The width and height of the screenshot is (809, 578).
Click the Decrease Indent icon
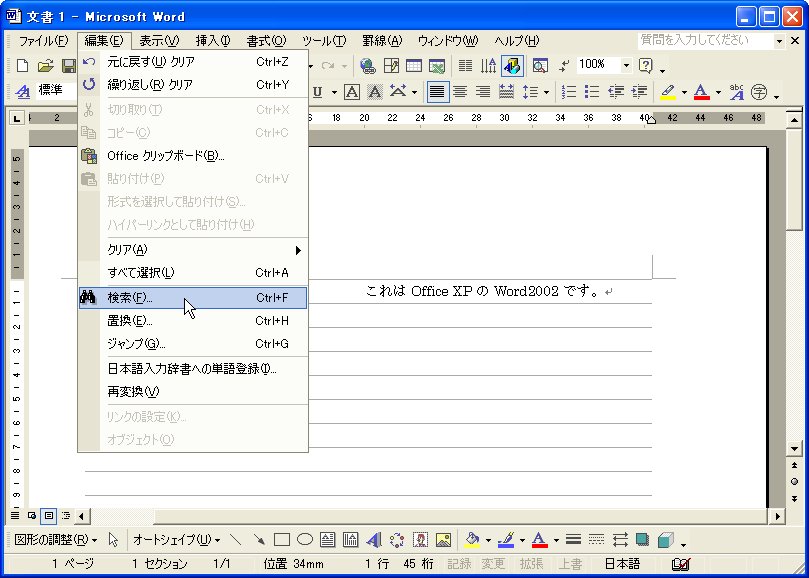pos(616,92)
